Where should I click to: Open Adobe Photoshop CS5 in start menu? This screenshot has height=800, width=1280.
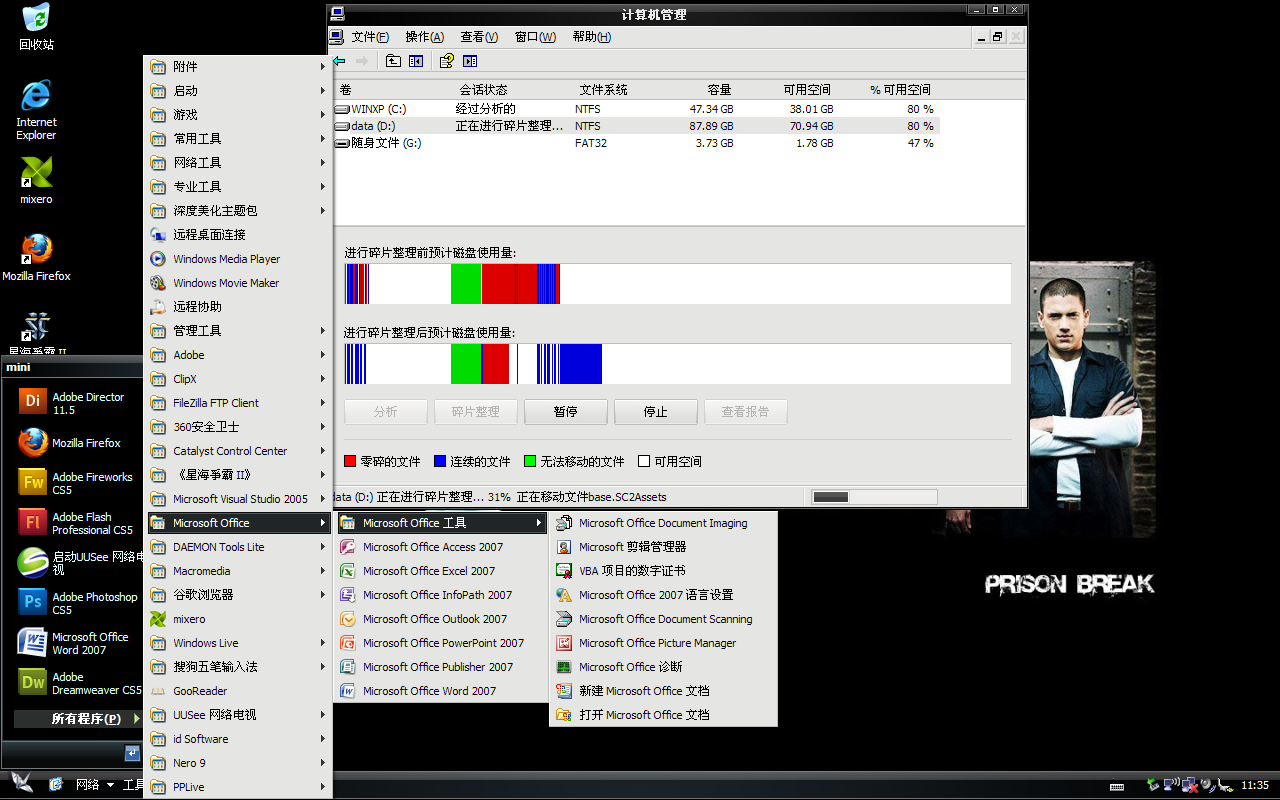78,602
